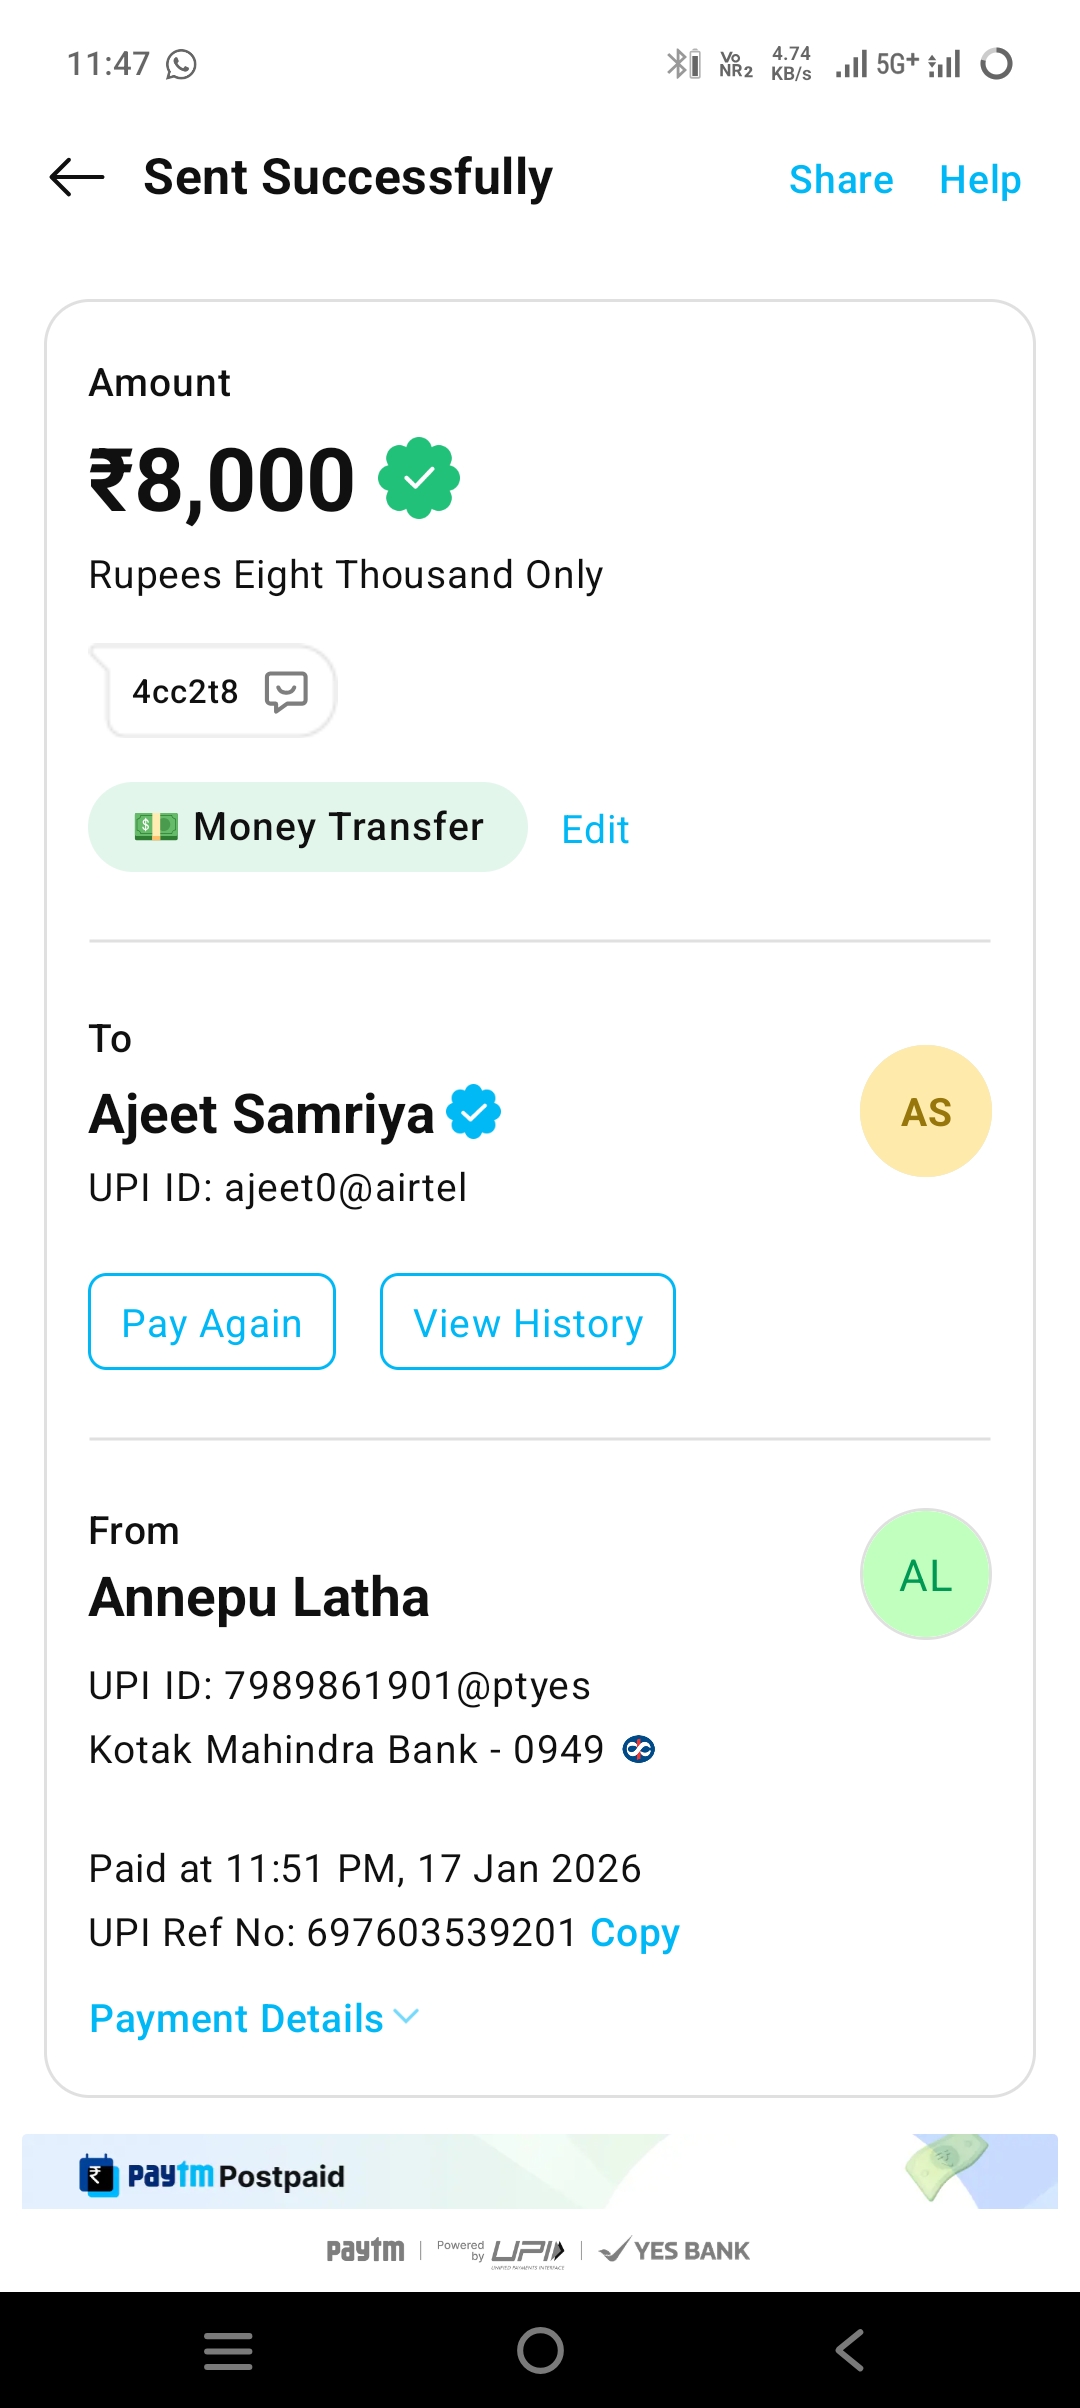Viewport: 1080px width, 2408px height.
Task: Tap the AL sender avatar
Action: pos(926,1575)
